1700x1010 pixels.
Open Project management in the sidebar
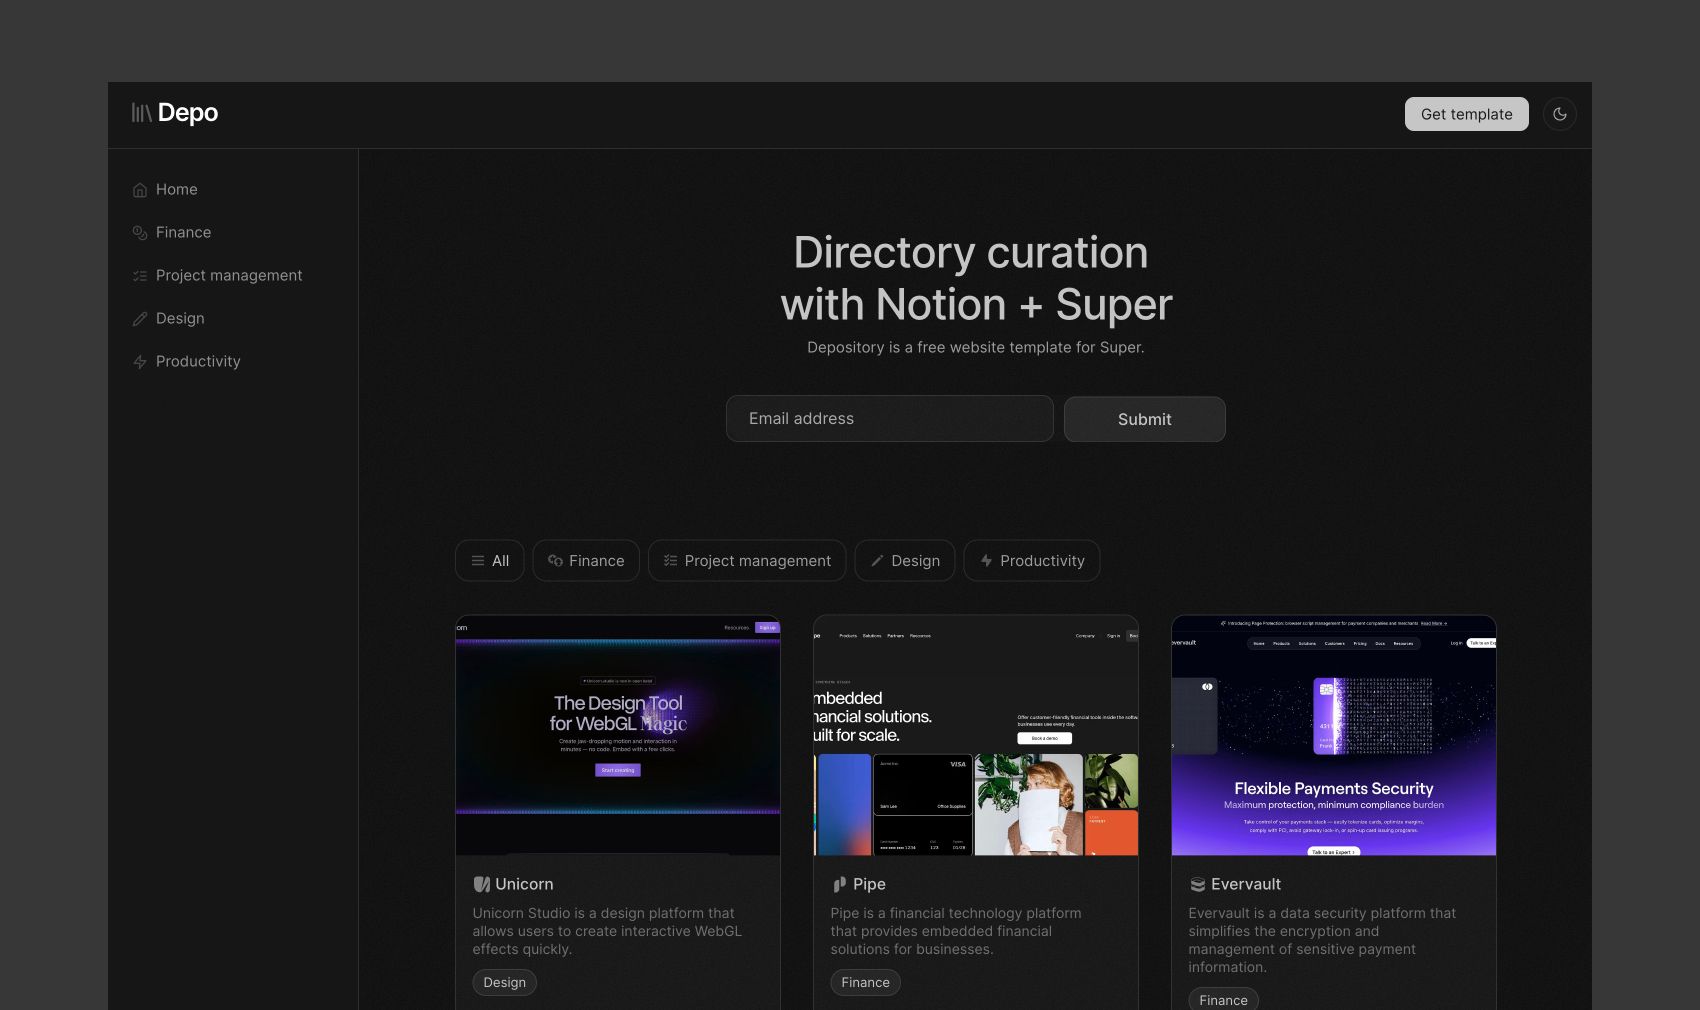229,275
